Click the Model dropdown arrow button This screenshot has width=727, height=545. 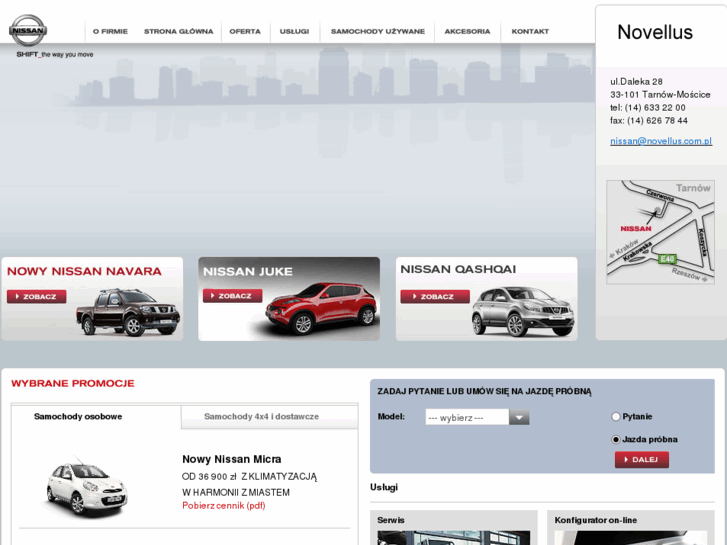[x=519, y=417]
